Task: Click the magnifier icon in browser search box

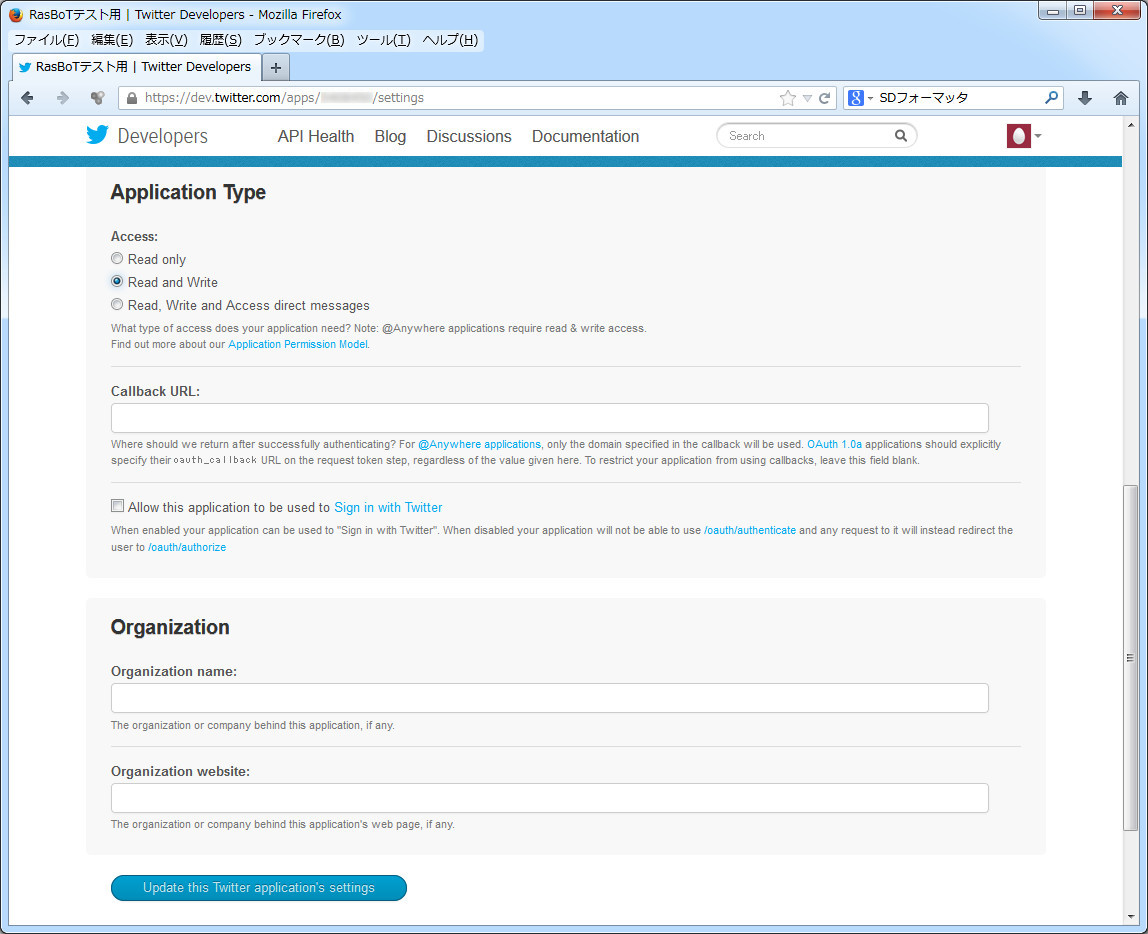Action: point(1051,97)
